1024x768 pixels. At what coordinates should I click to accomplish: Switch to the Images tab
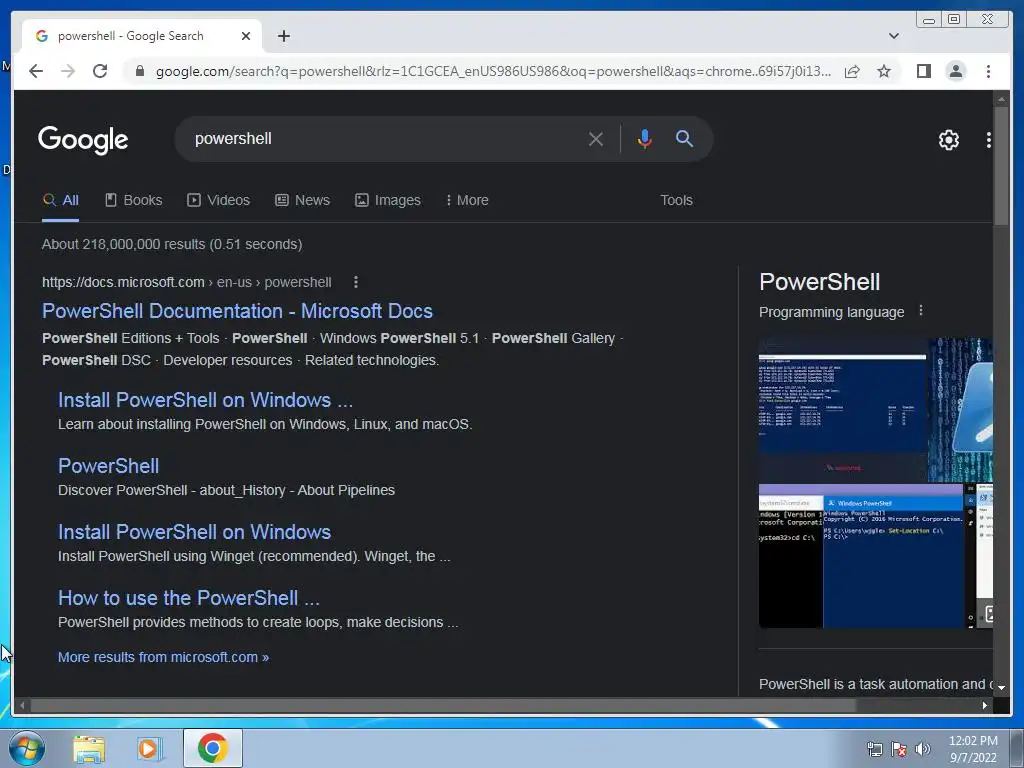click(388, 200)
